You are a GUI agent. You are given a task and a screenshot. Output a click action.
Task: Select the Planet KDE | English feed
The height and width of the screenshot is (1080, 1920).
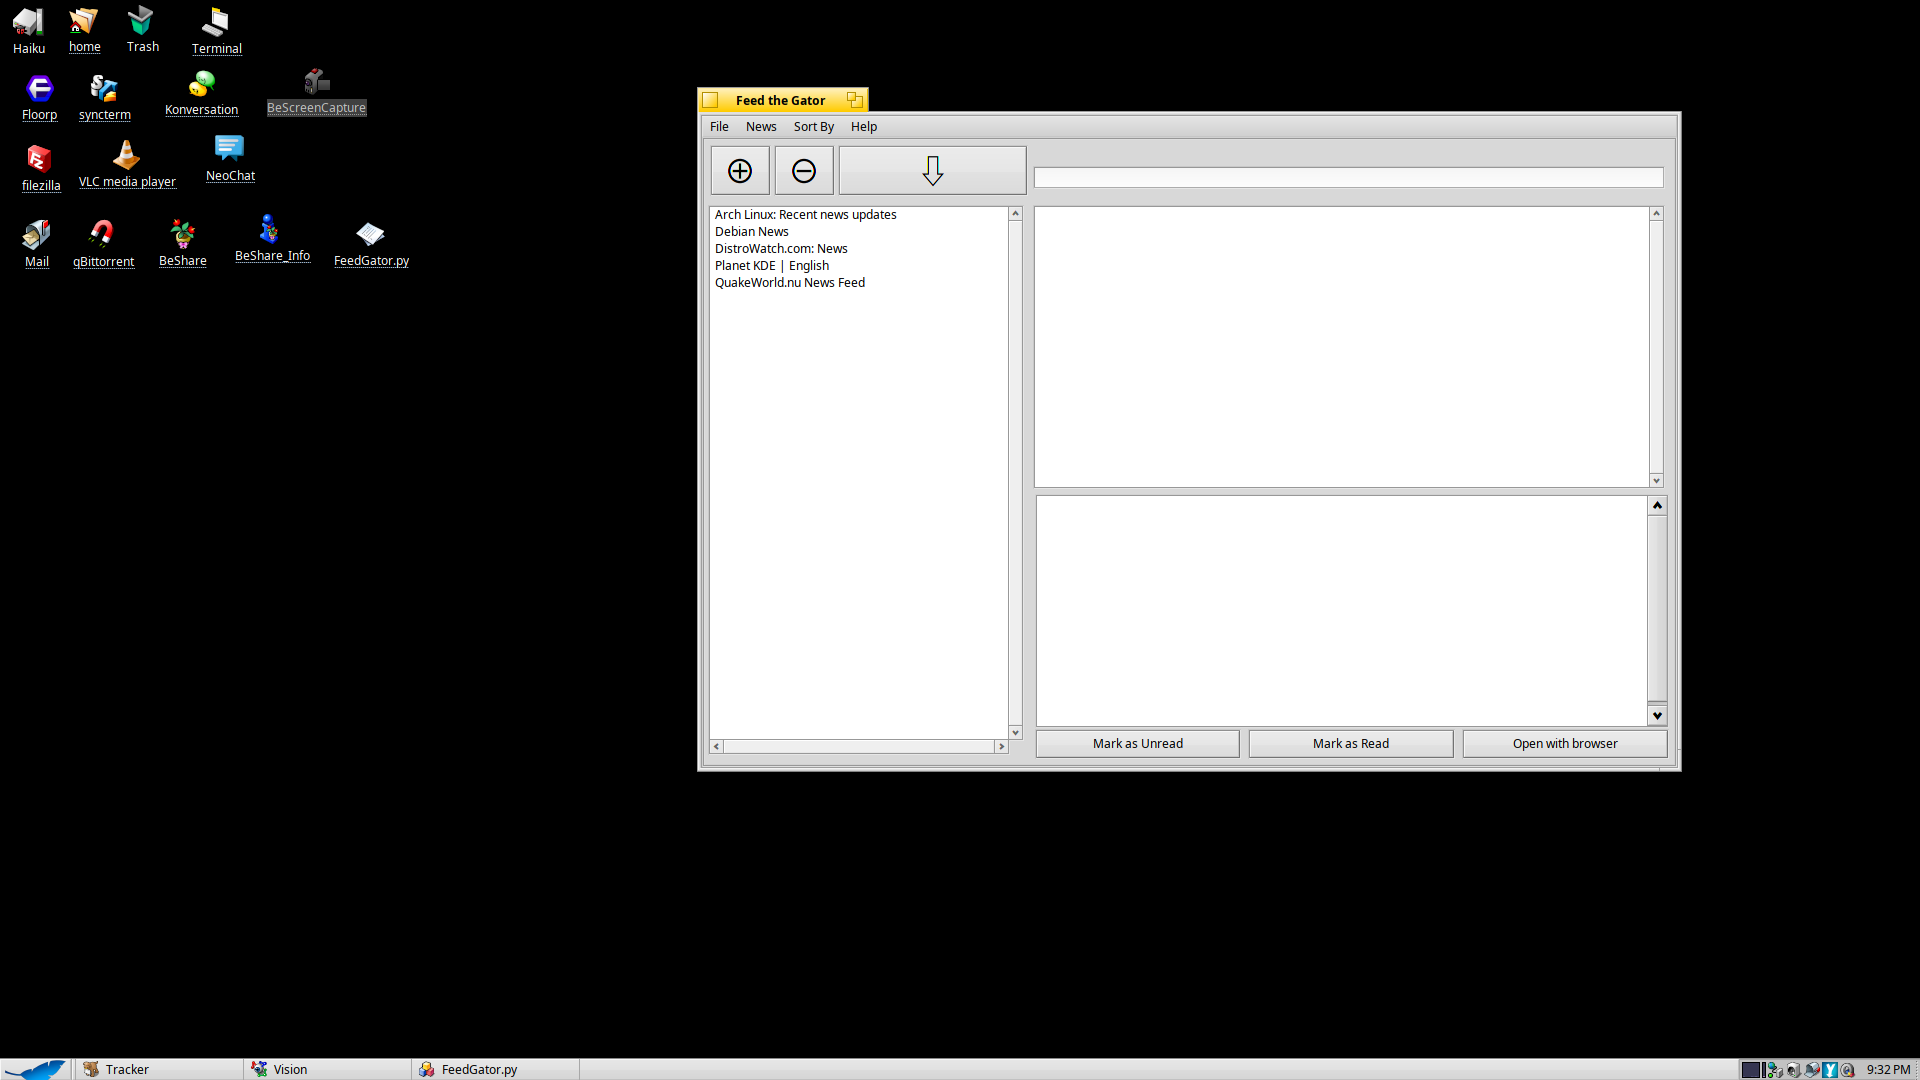point(771,266)
